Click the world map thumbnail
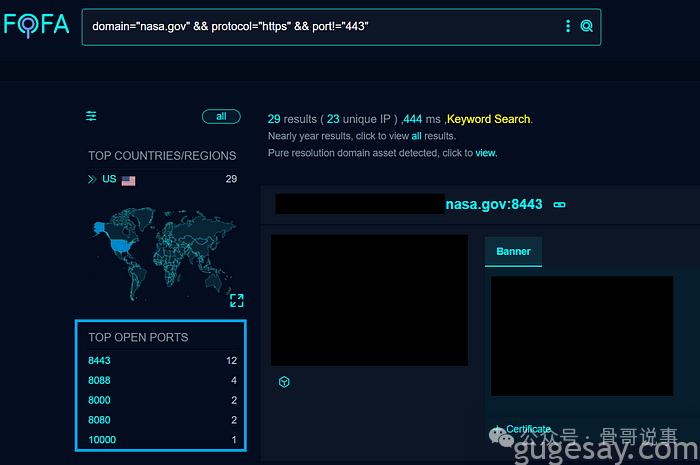Image resolution: width=700 pixels, height=465 pixels. point(163,253)
